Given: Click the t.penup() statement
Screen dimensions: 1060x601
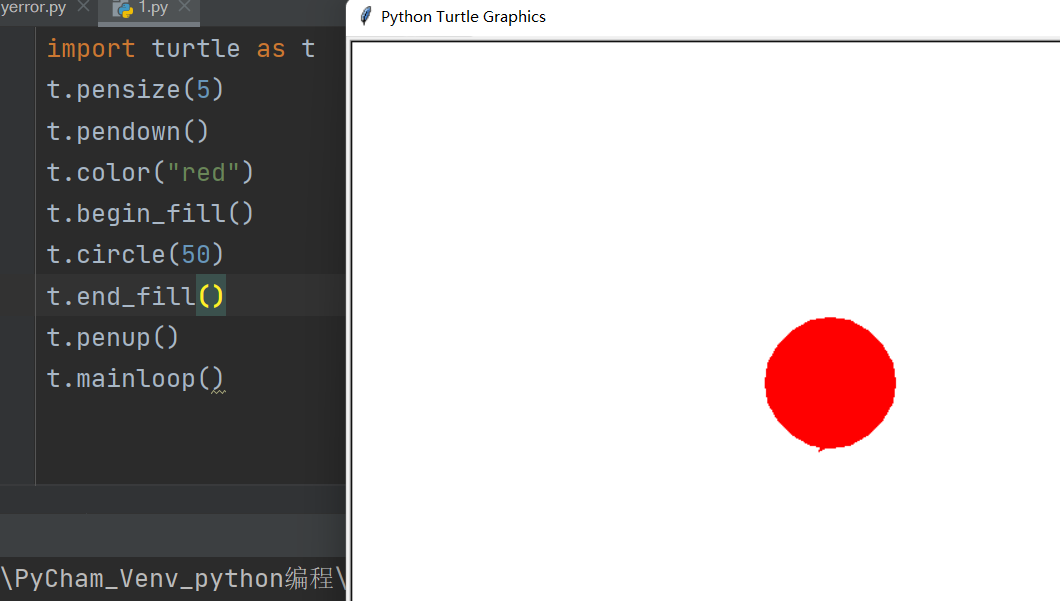Looking at the screenshot, I should pos(112,337).
